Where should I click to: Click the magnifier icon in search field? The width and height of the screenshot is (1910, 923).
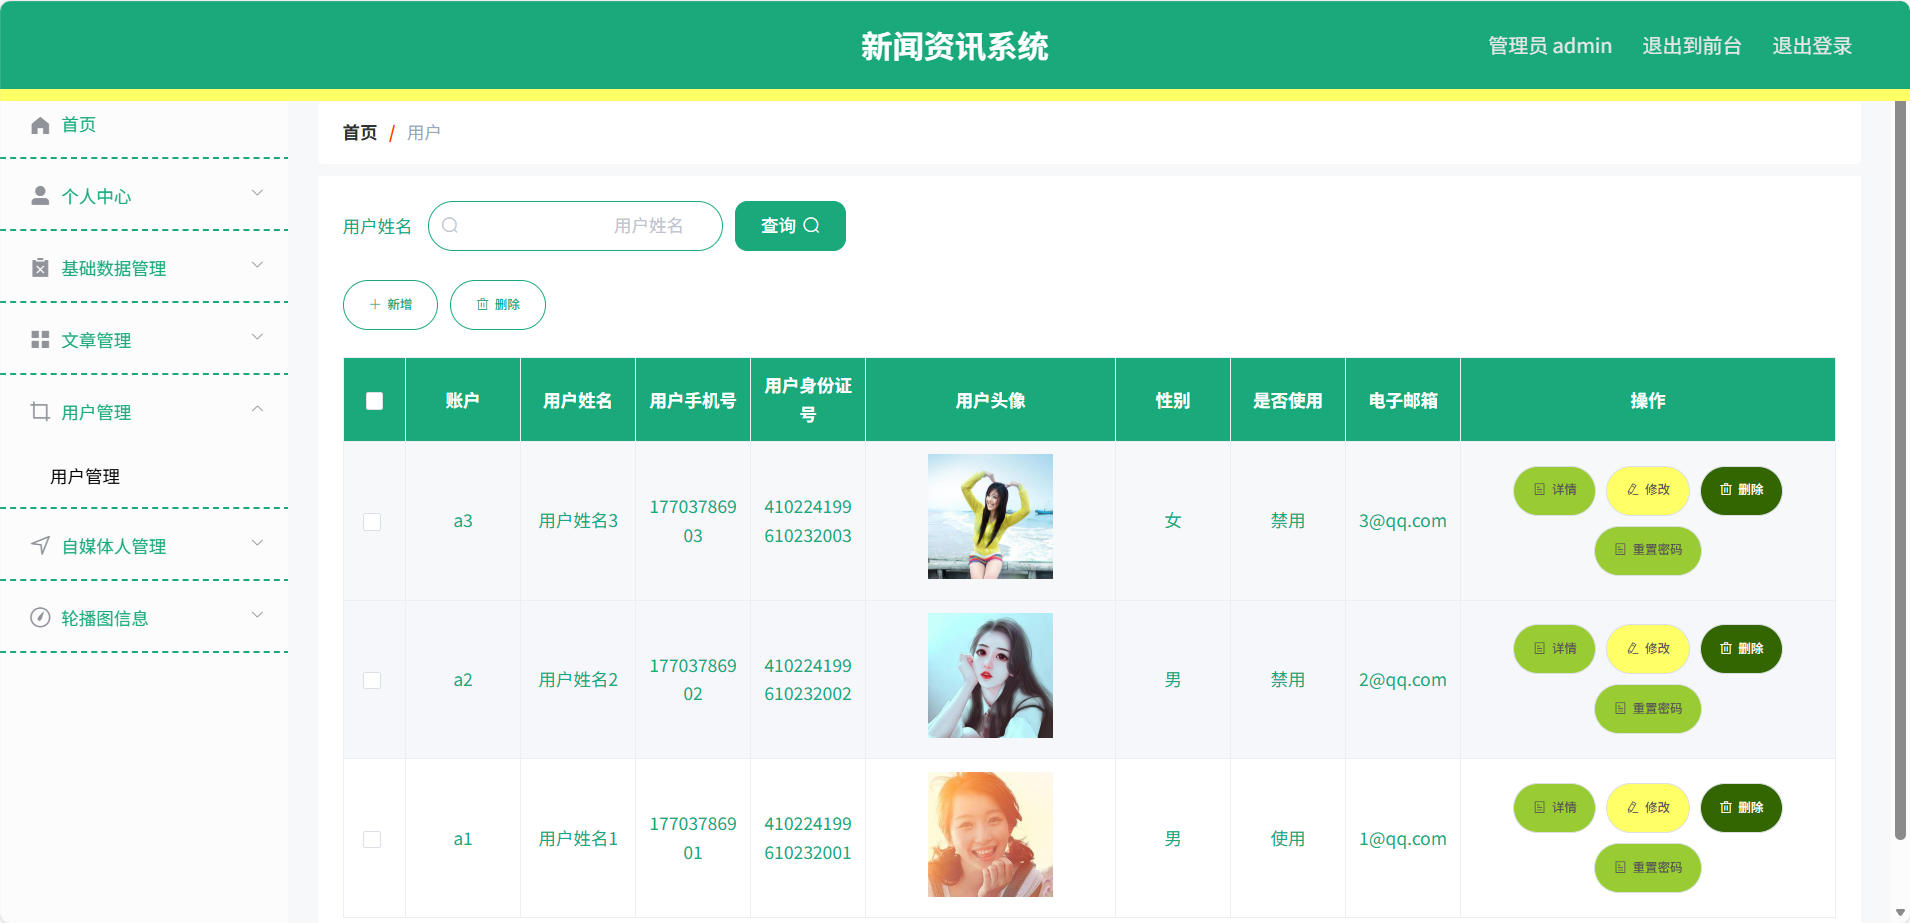click(450, 225)
